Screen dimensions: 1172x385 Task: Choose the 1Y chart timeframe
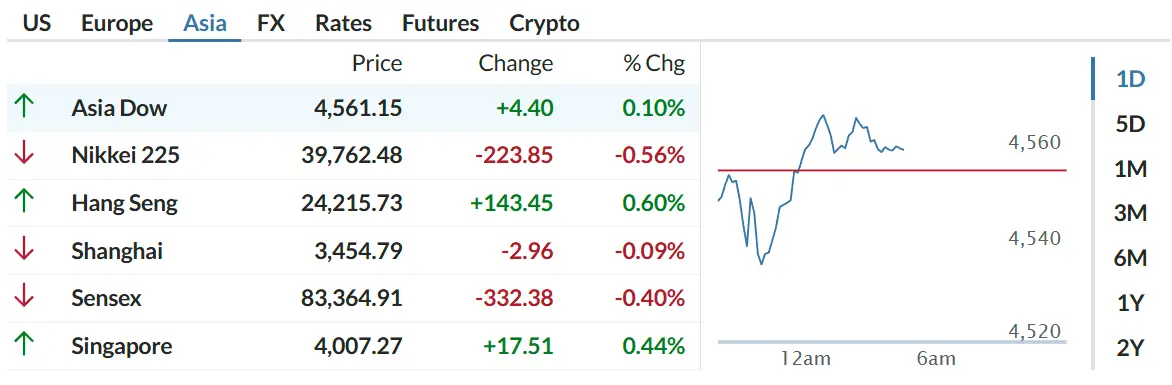1130,303
